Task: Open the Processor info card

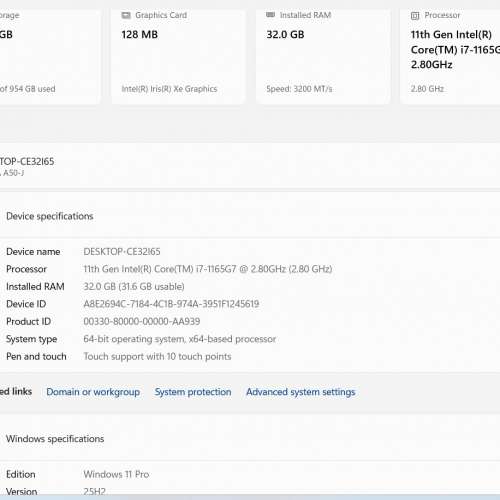Action: [x=450, y=57]
